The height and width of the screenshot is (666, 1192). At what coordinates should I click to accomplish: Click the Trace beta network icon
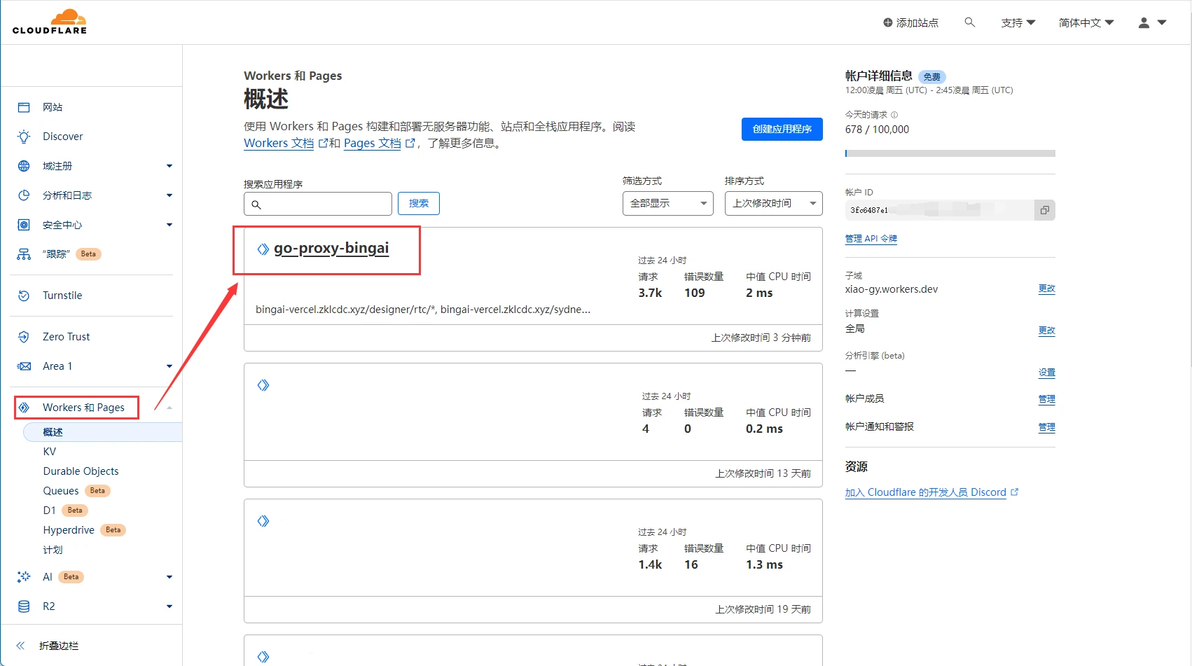[24, 254]
